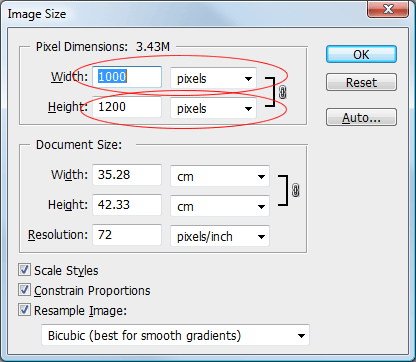The height and width of the screenshot is (362, 416).
Task: Click the Image Size title text
Action: (37, 14)
